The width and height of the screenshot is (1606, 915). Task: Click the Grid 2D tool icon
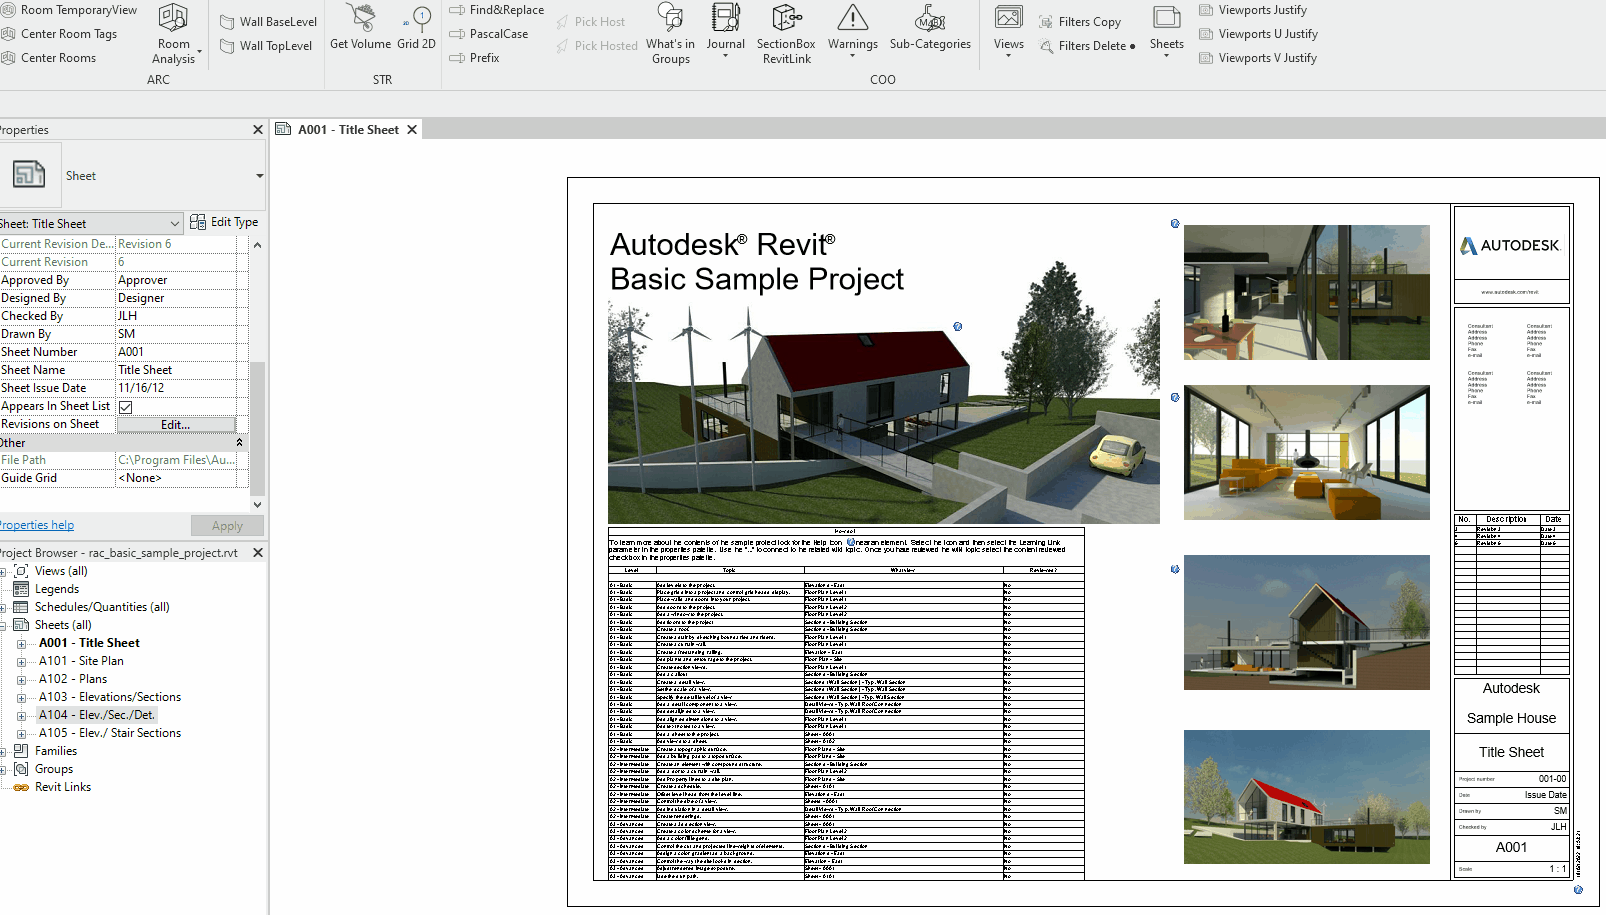(x=416, y=18)
